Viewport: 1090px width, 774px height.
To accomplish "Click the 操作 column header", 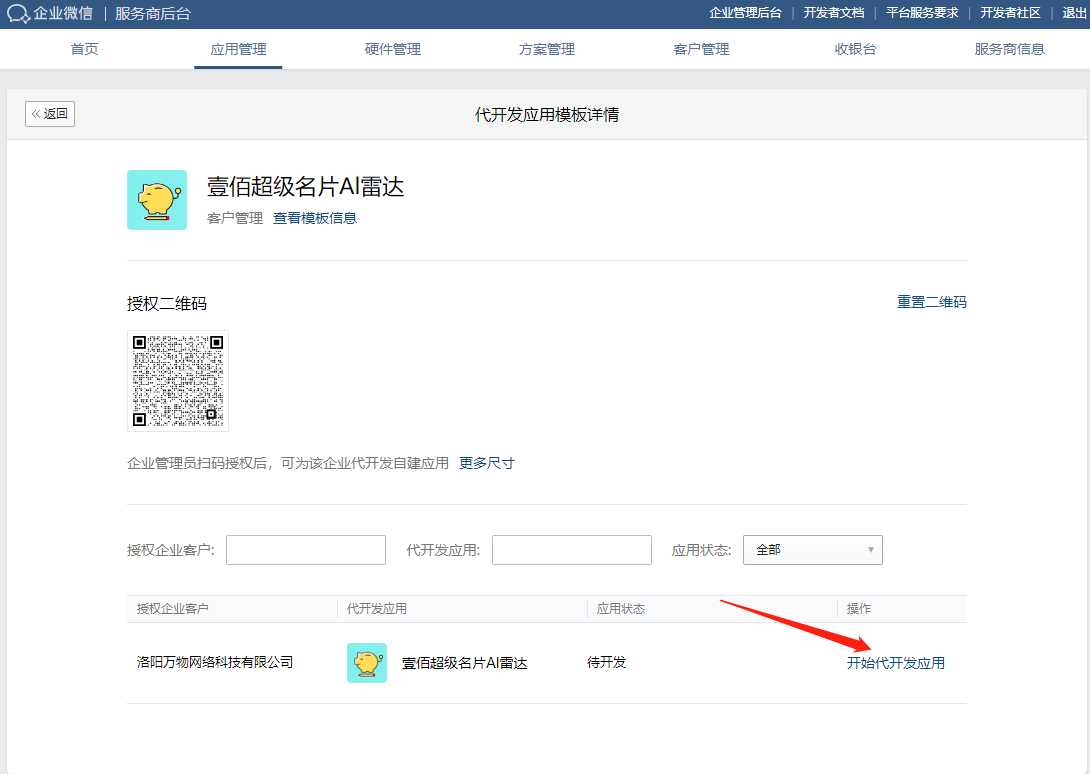I will [x=859, y=608].
